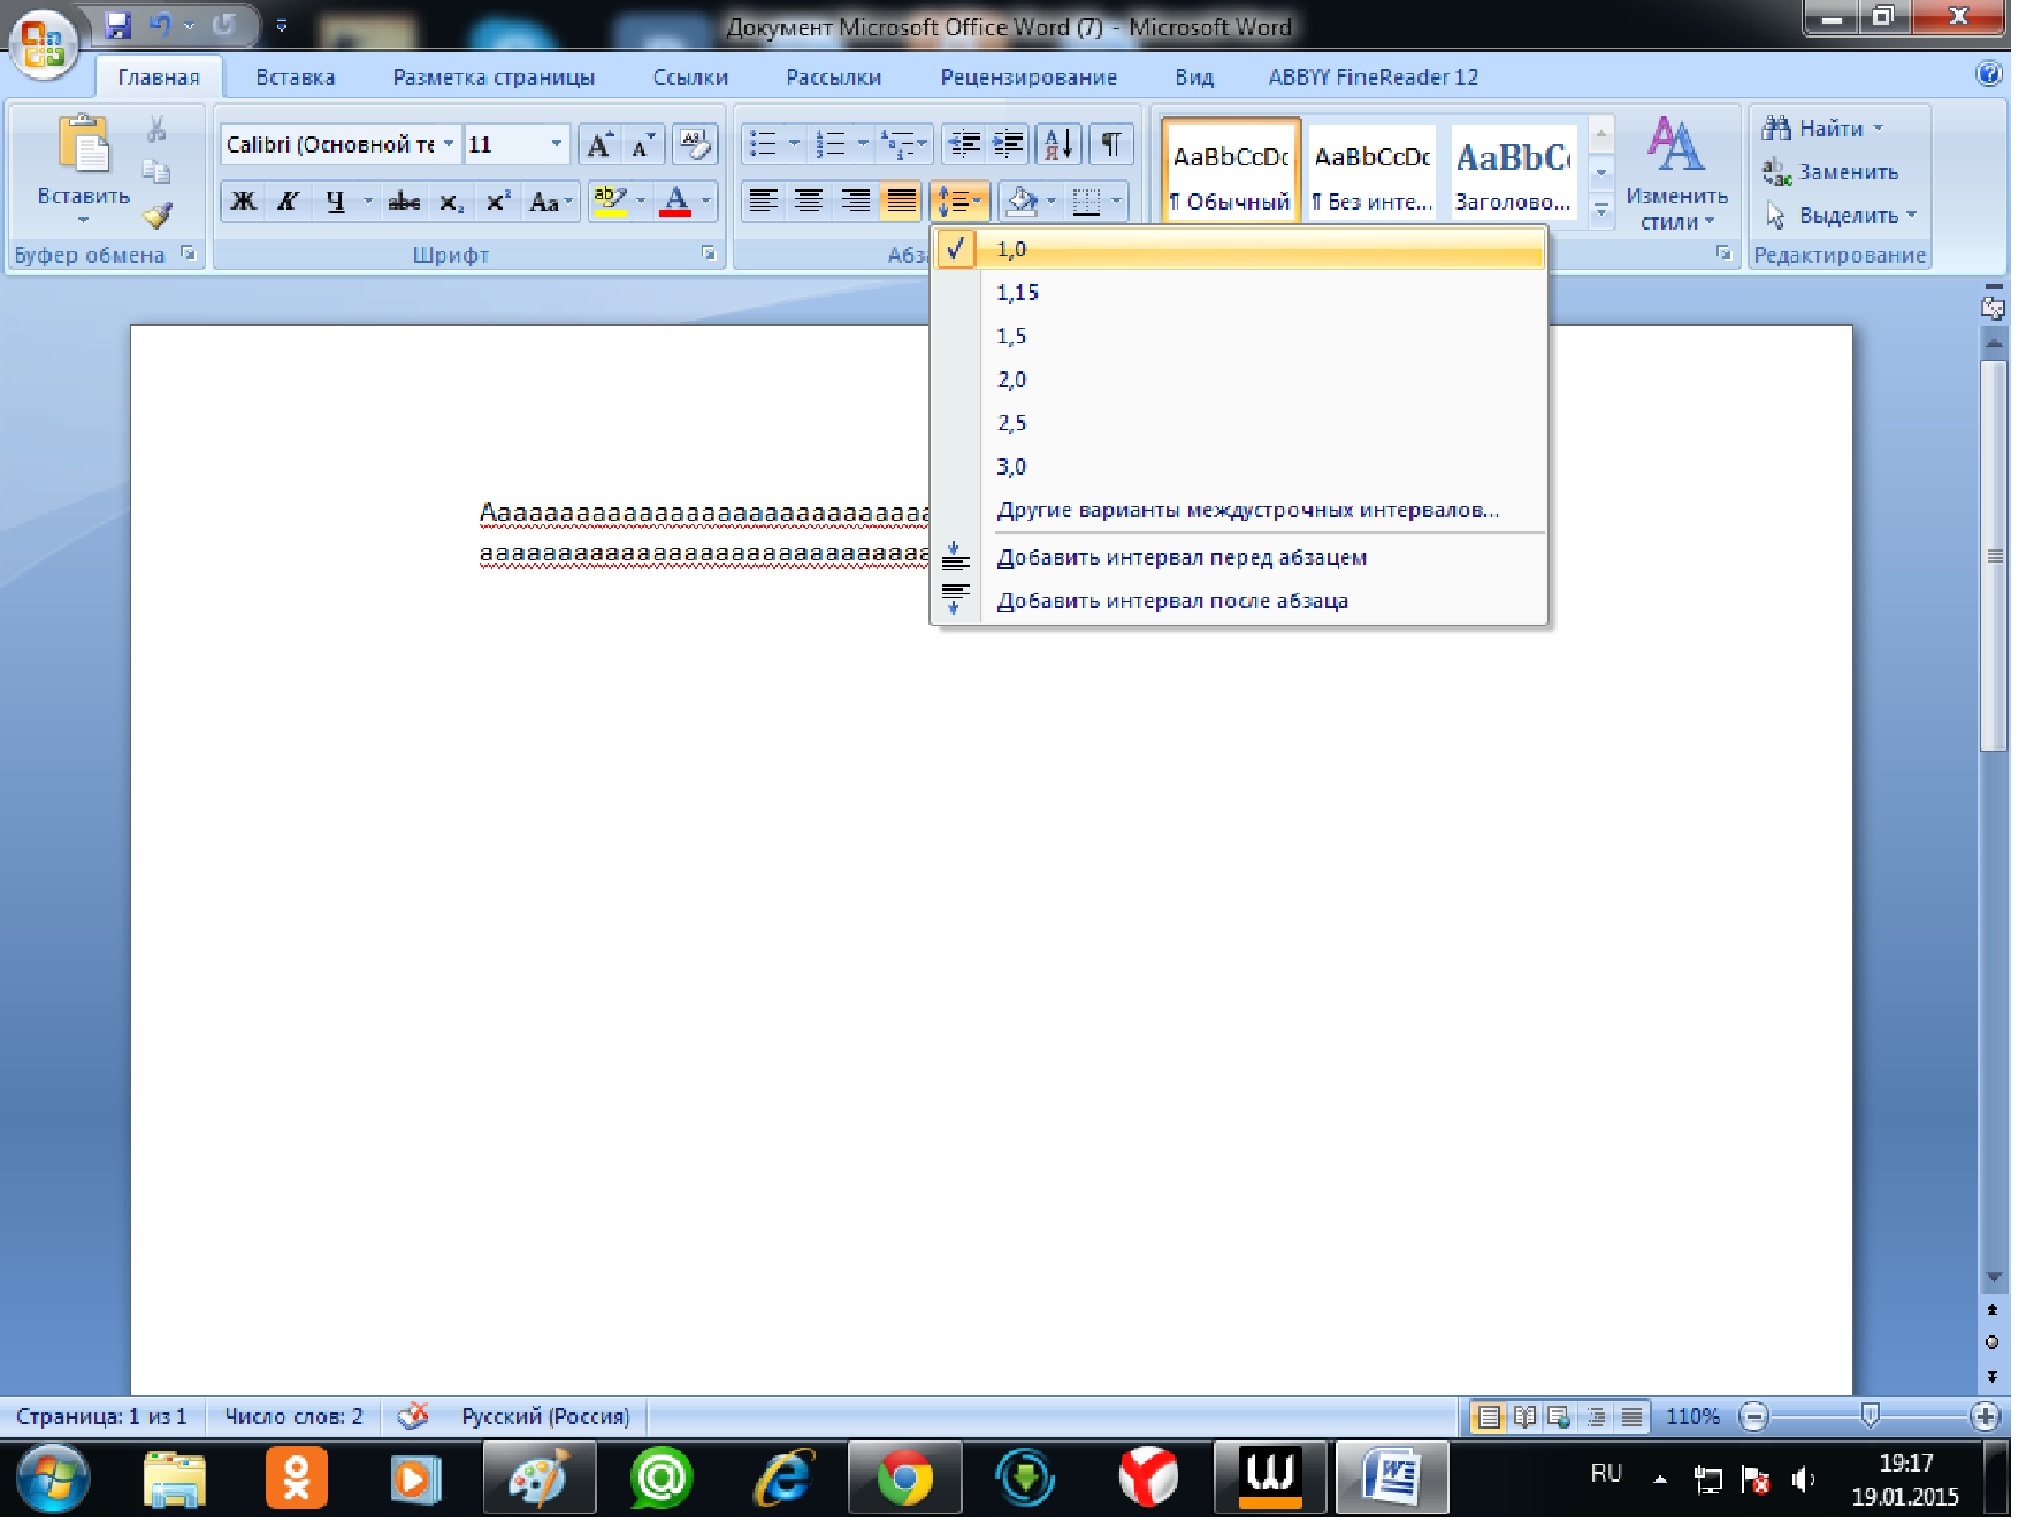This screenshot has width=2032, height=1520.
Task: Center align the paragraph text
Action: 809,201
